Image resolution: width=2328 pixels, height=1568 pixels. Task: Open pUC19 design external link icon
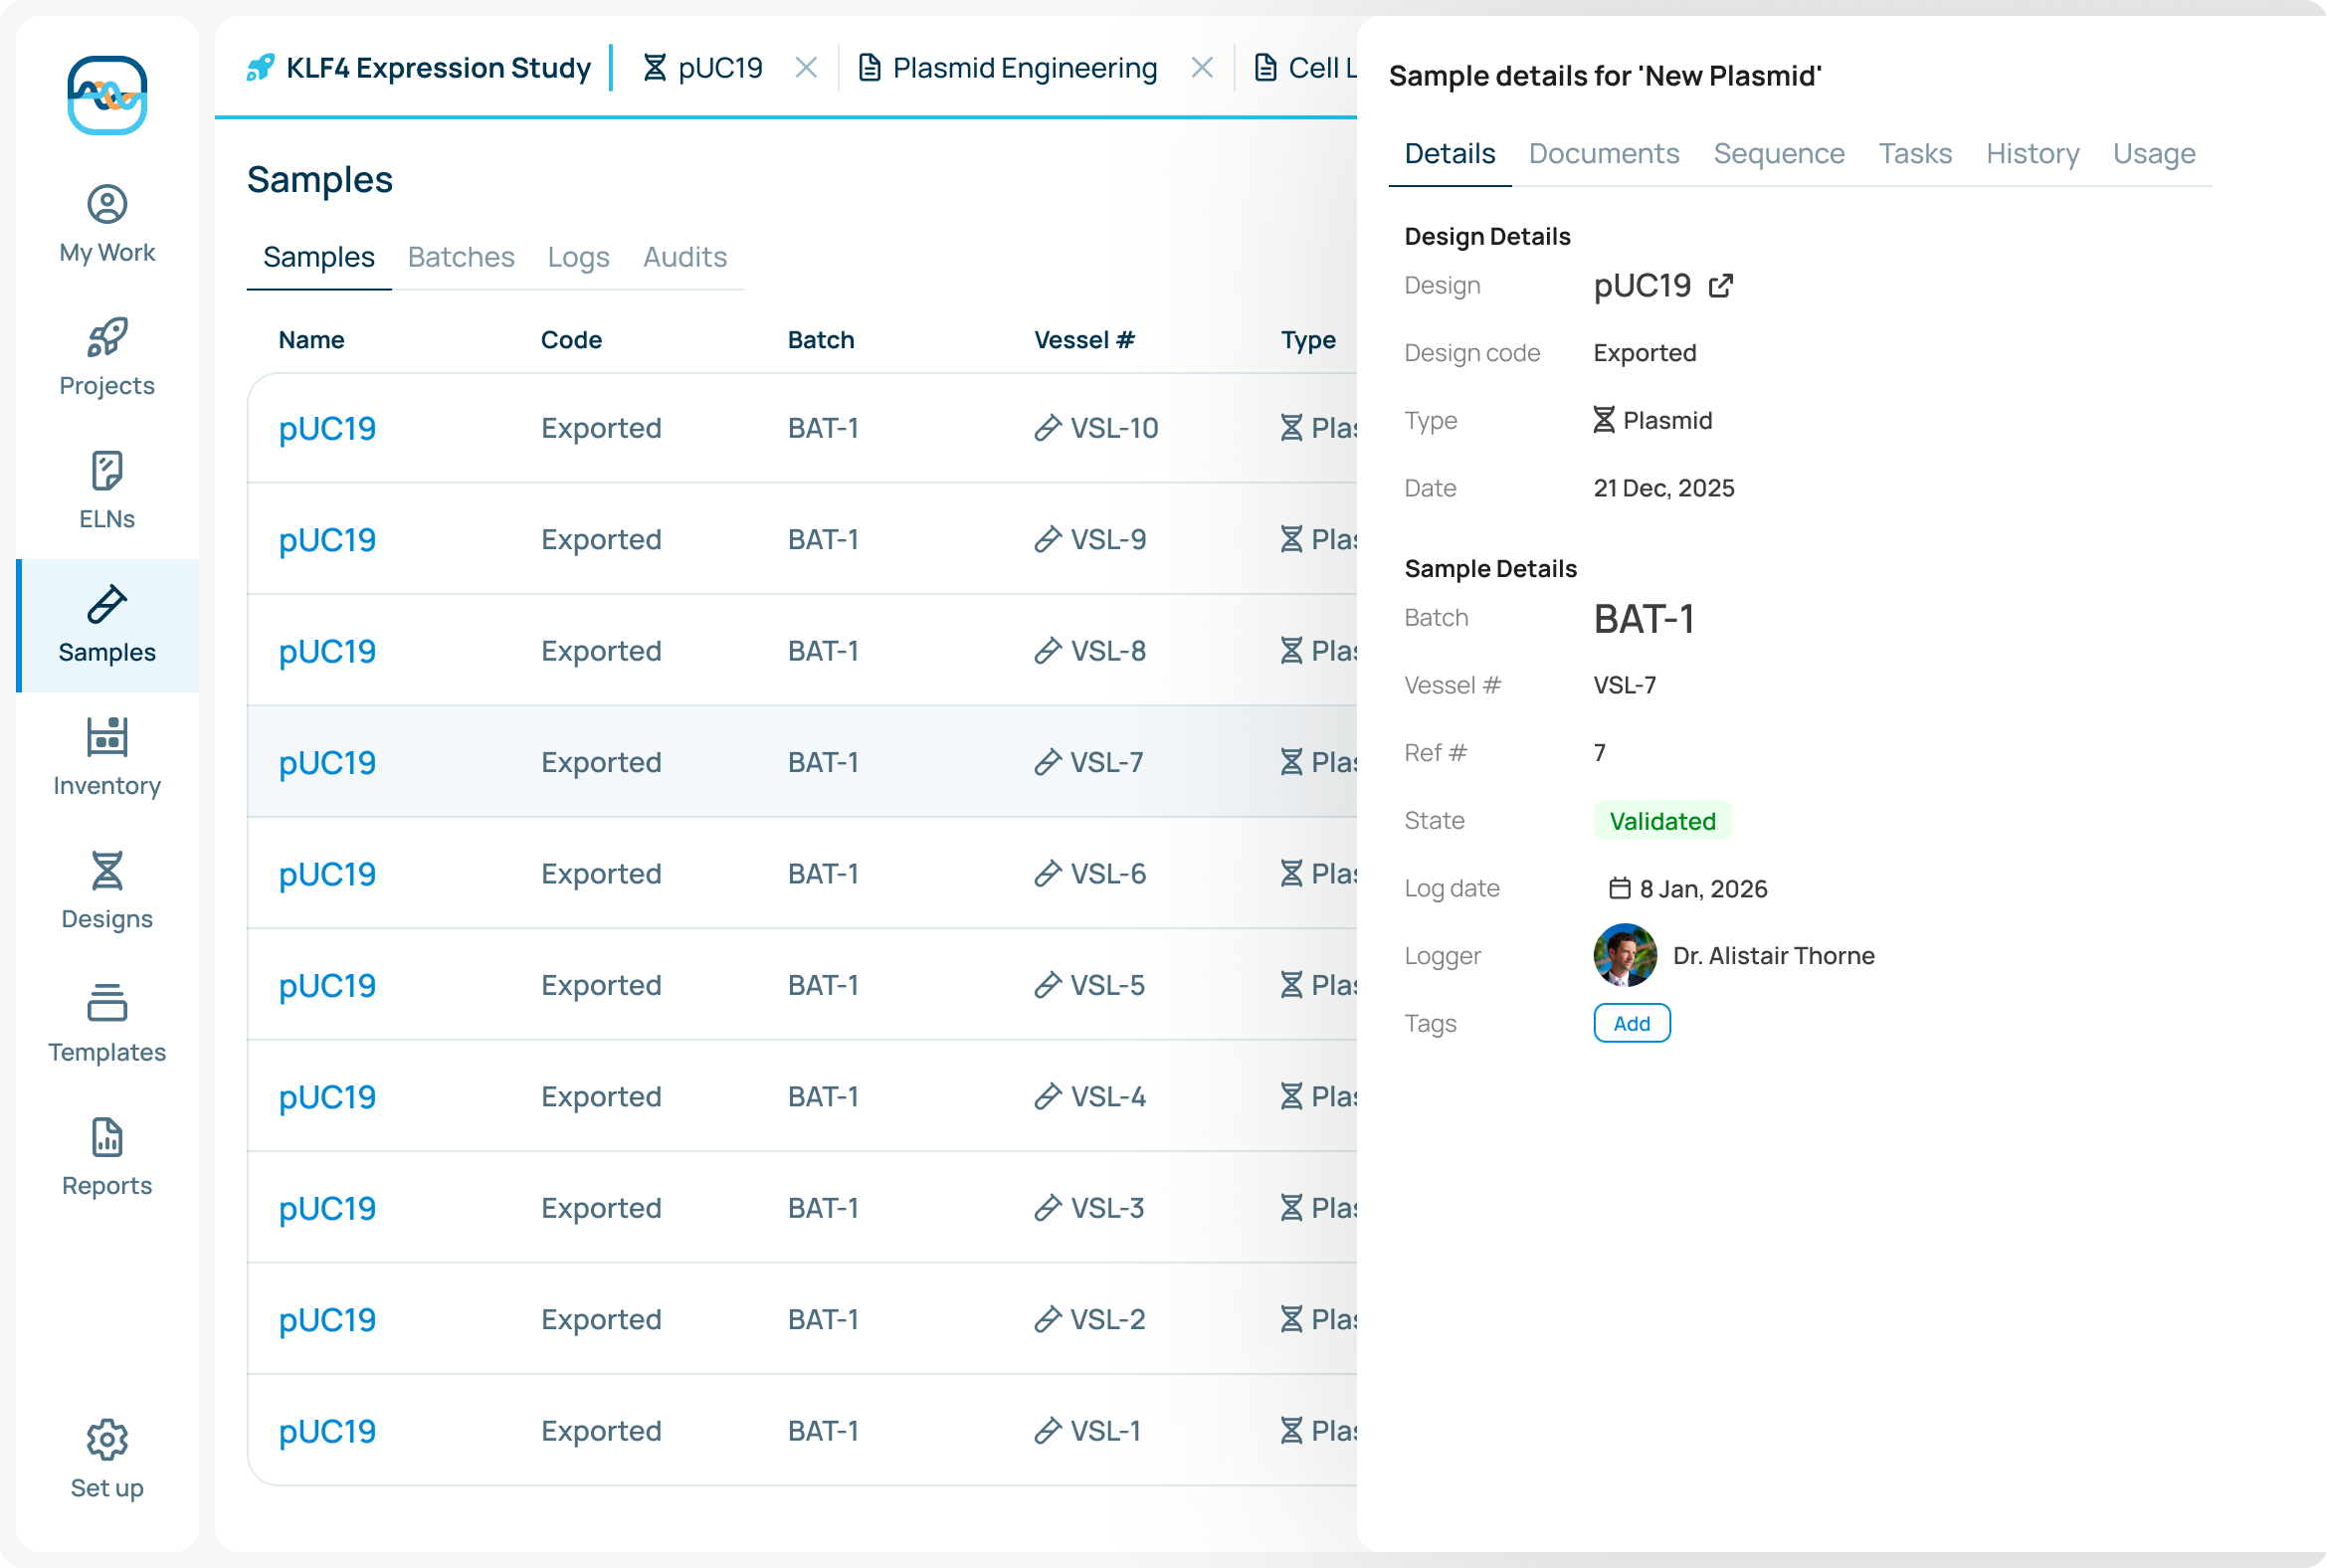pos(1721,286)
